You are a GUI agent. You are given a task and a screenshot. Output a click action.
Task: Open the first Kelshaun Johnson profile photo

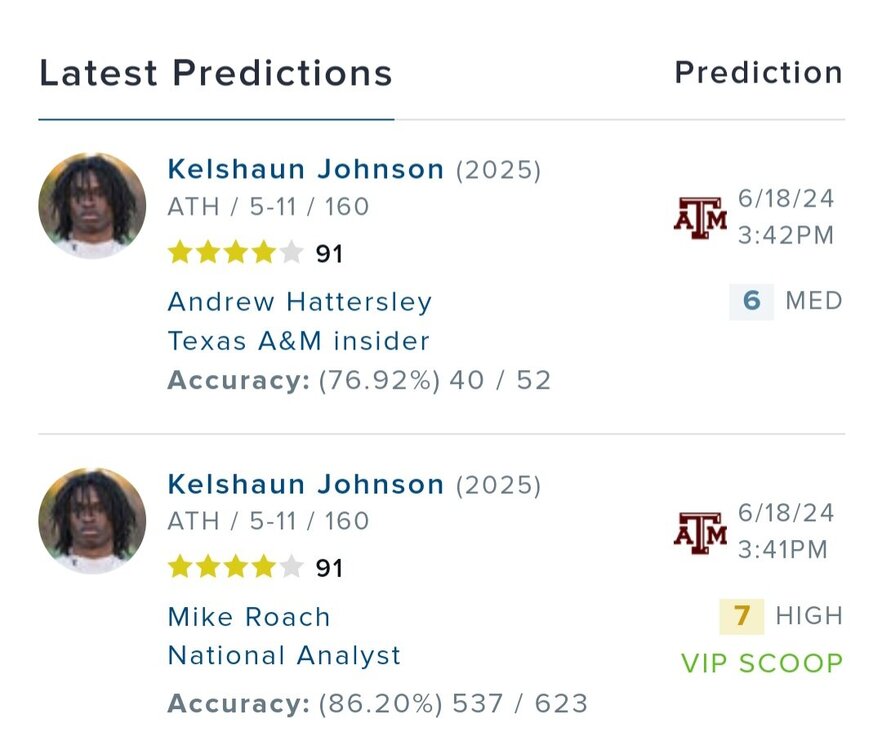[92, 207]
